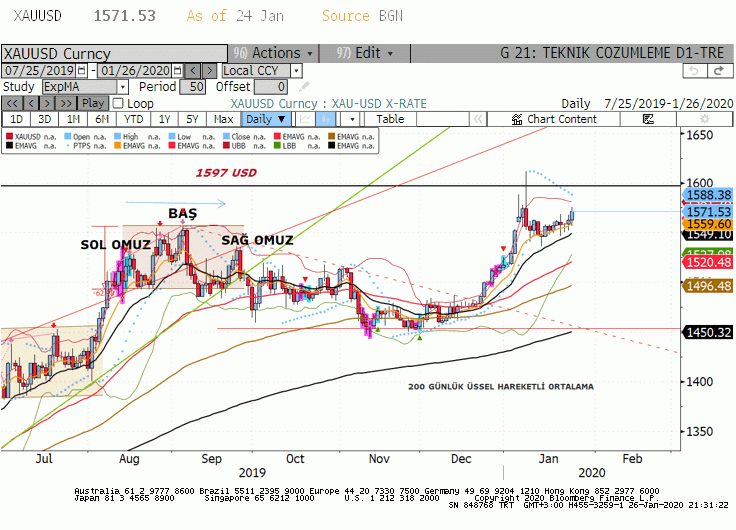Viewport: 736px width, 530px height.
Task: Click the Low legend swatch
Action: click(172, 137)
